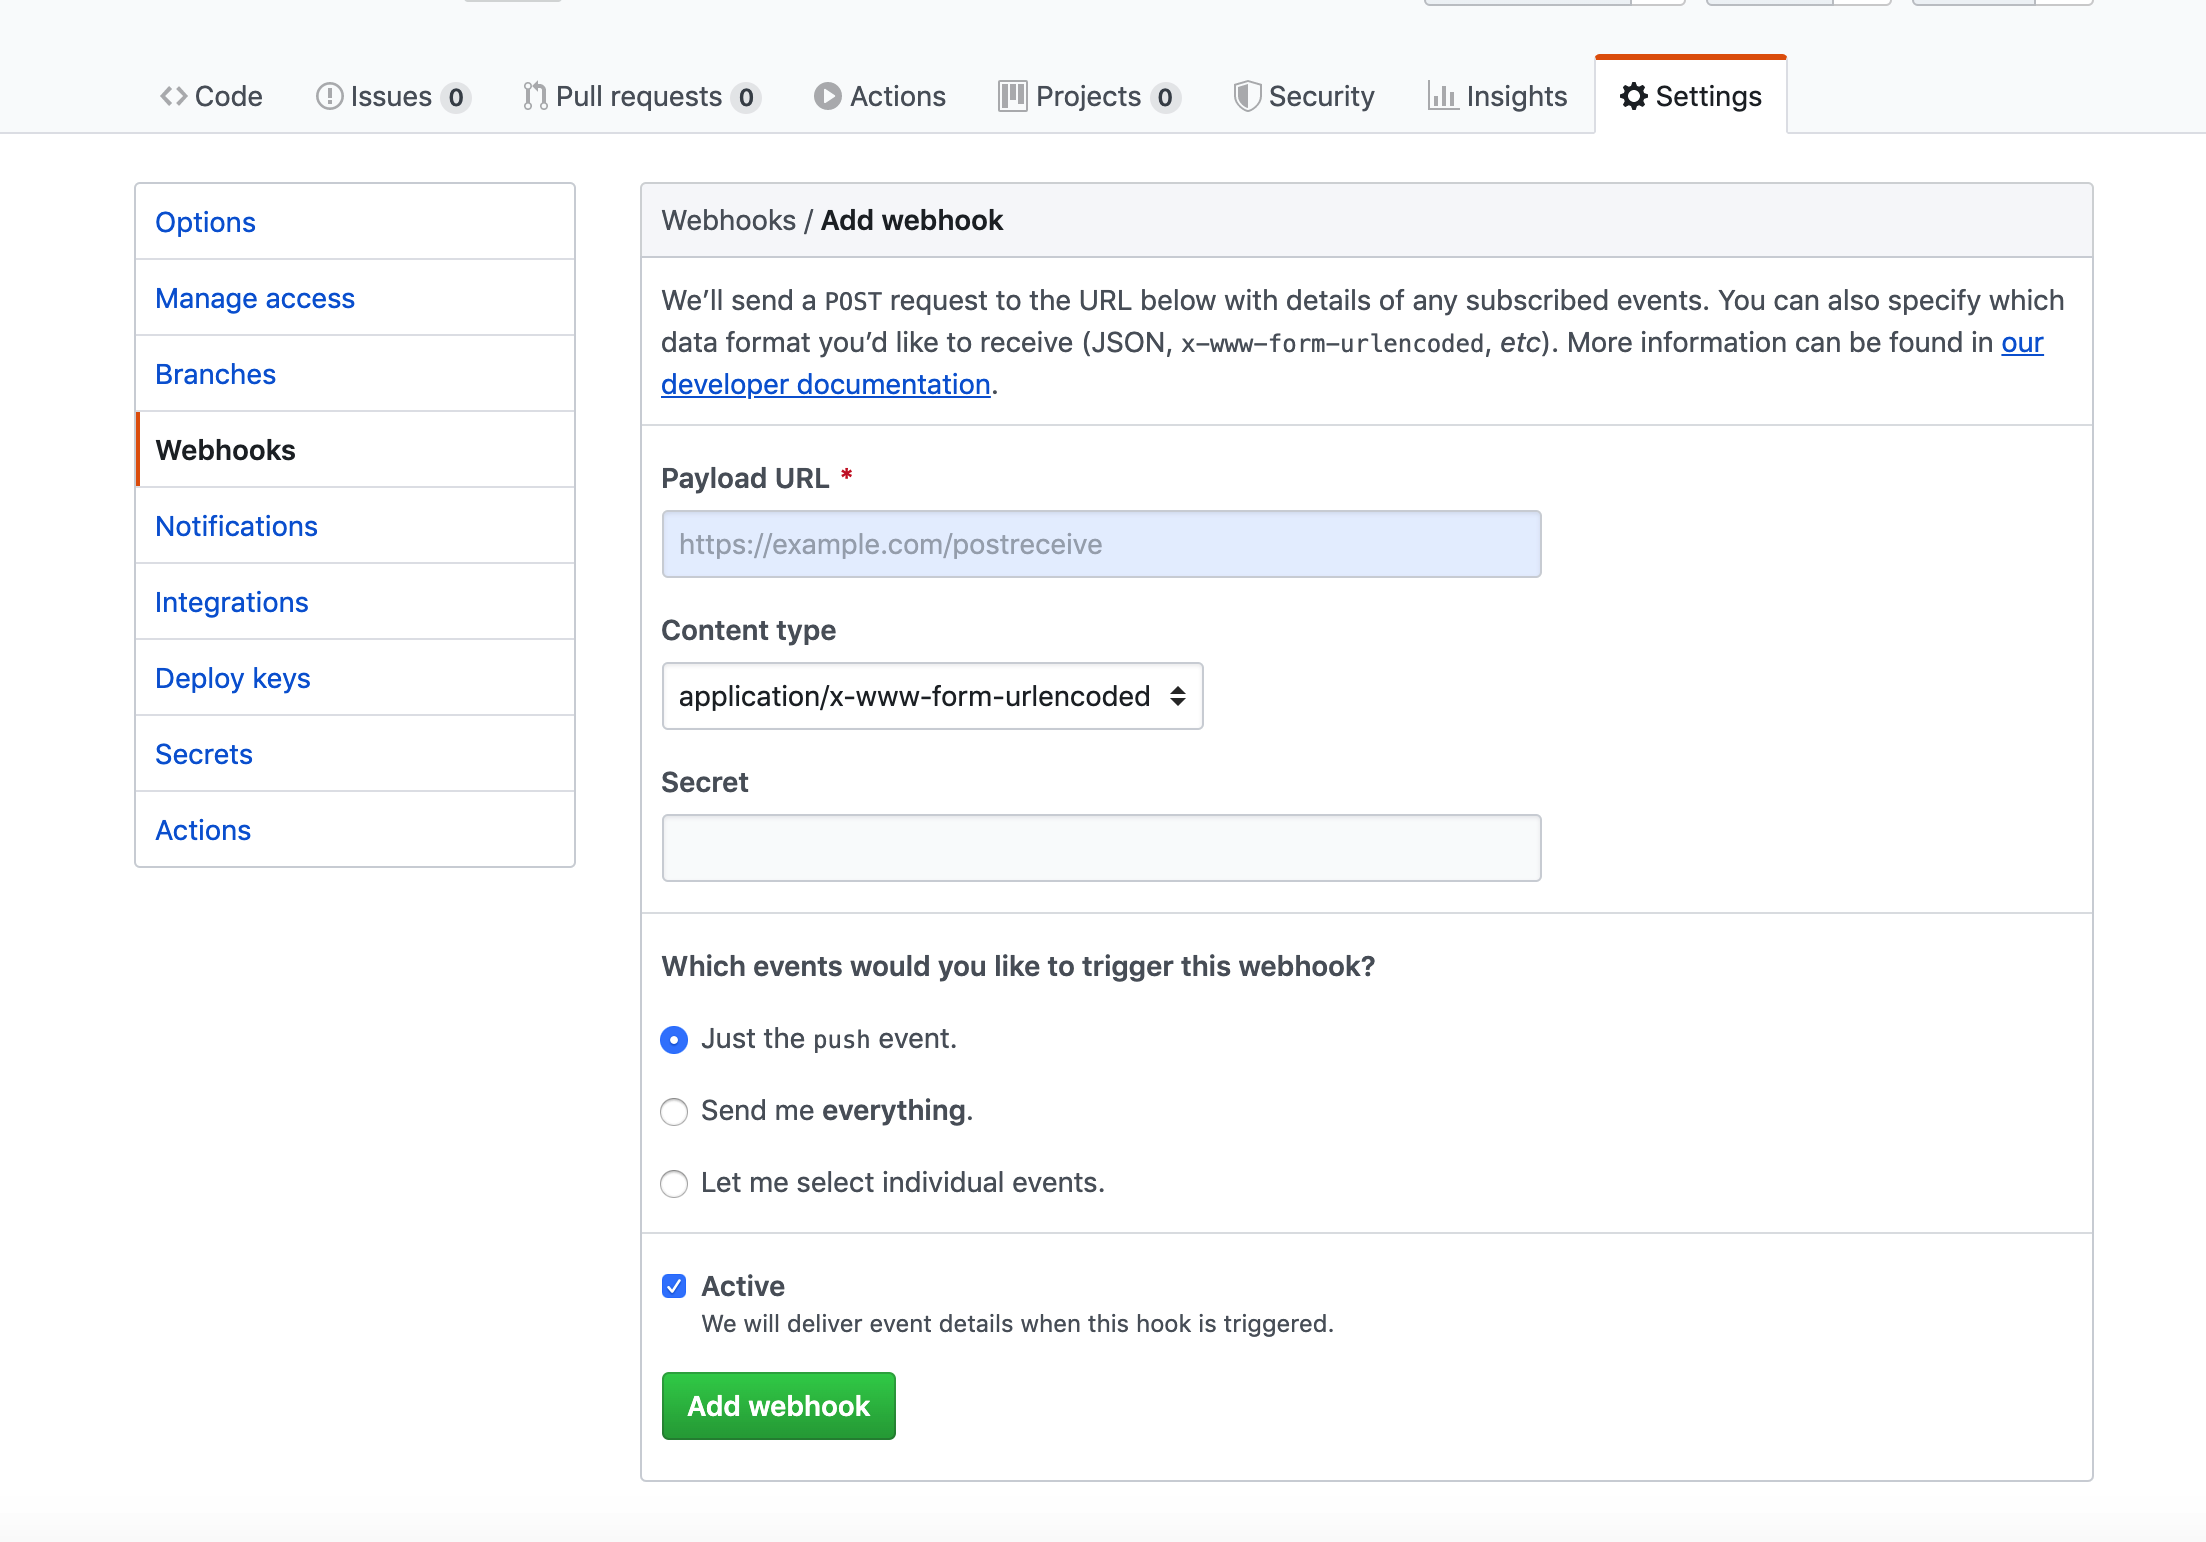Go to Deploy keys sidebar item

[232, 678]
